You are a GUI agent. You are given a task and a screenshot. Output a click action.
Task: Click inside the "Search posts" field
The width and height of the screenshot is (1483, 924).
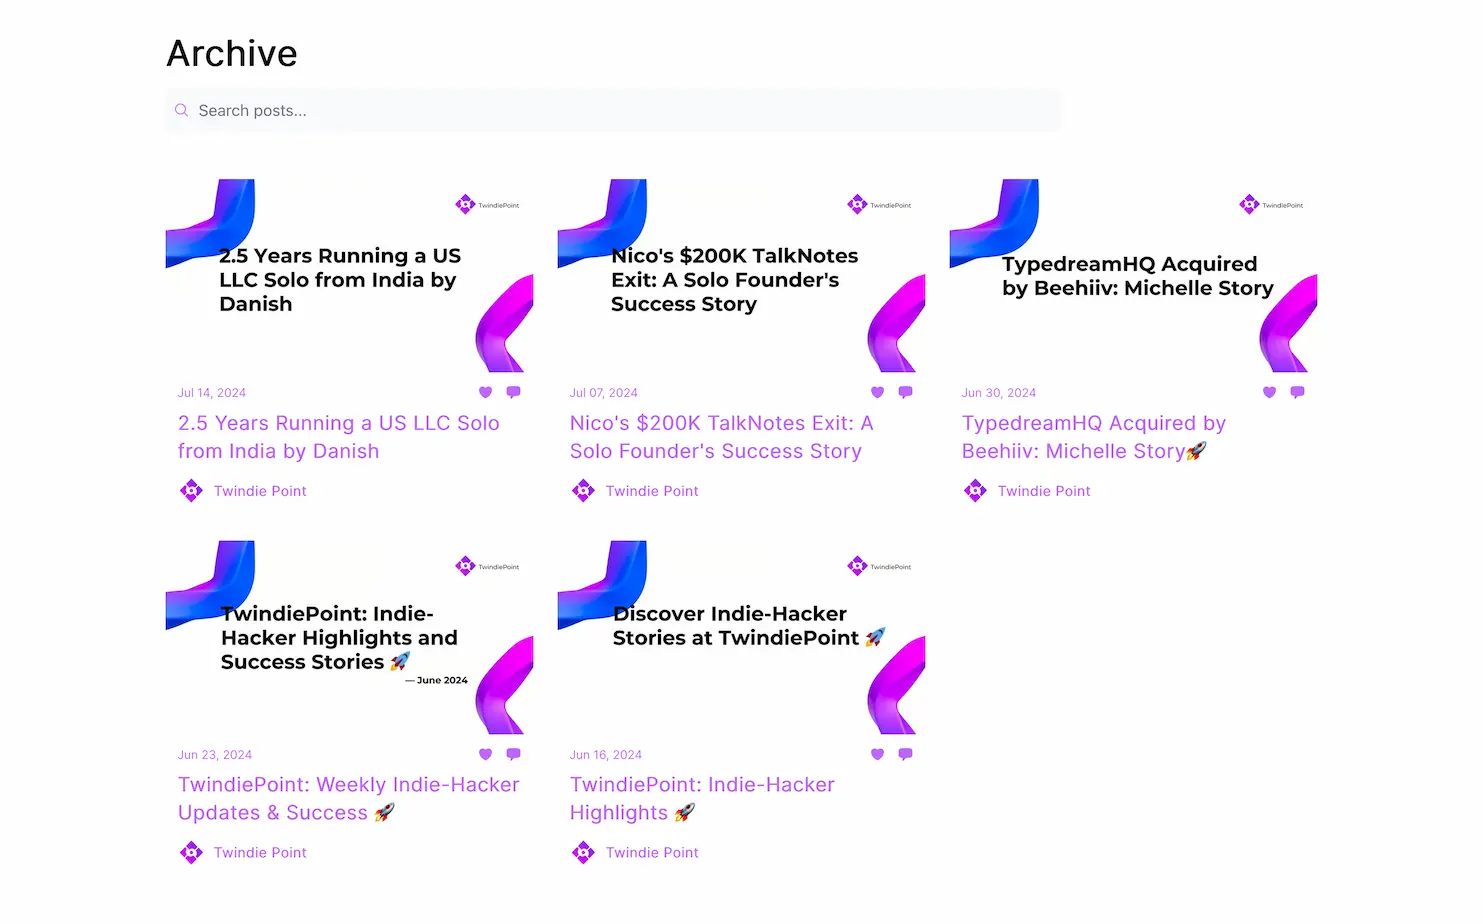(612, 110)
